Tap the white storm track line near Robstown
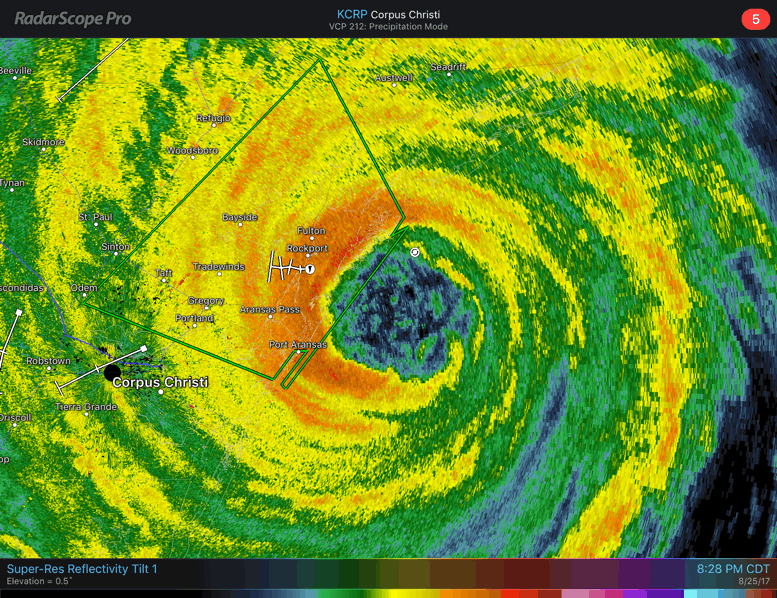This screenshot has height=598, width=777. [x=101, y=369]
